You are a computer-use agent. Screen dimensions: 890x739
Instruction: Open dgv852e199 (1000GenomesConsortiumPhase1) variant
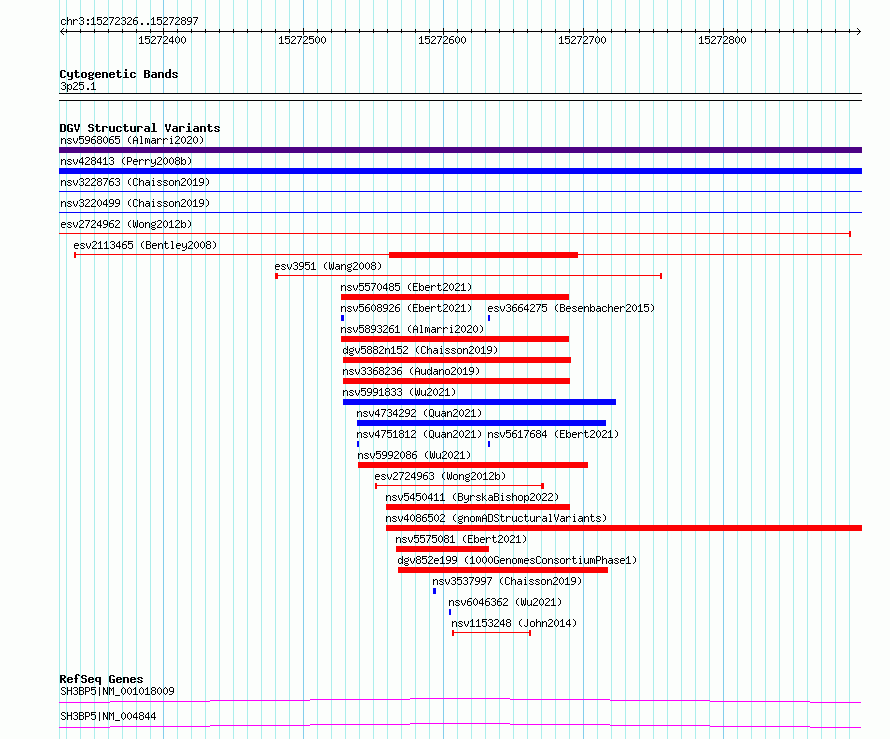tap(517, 560)
